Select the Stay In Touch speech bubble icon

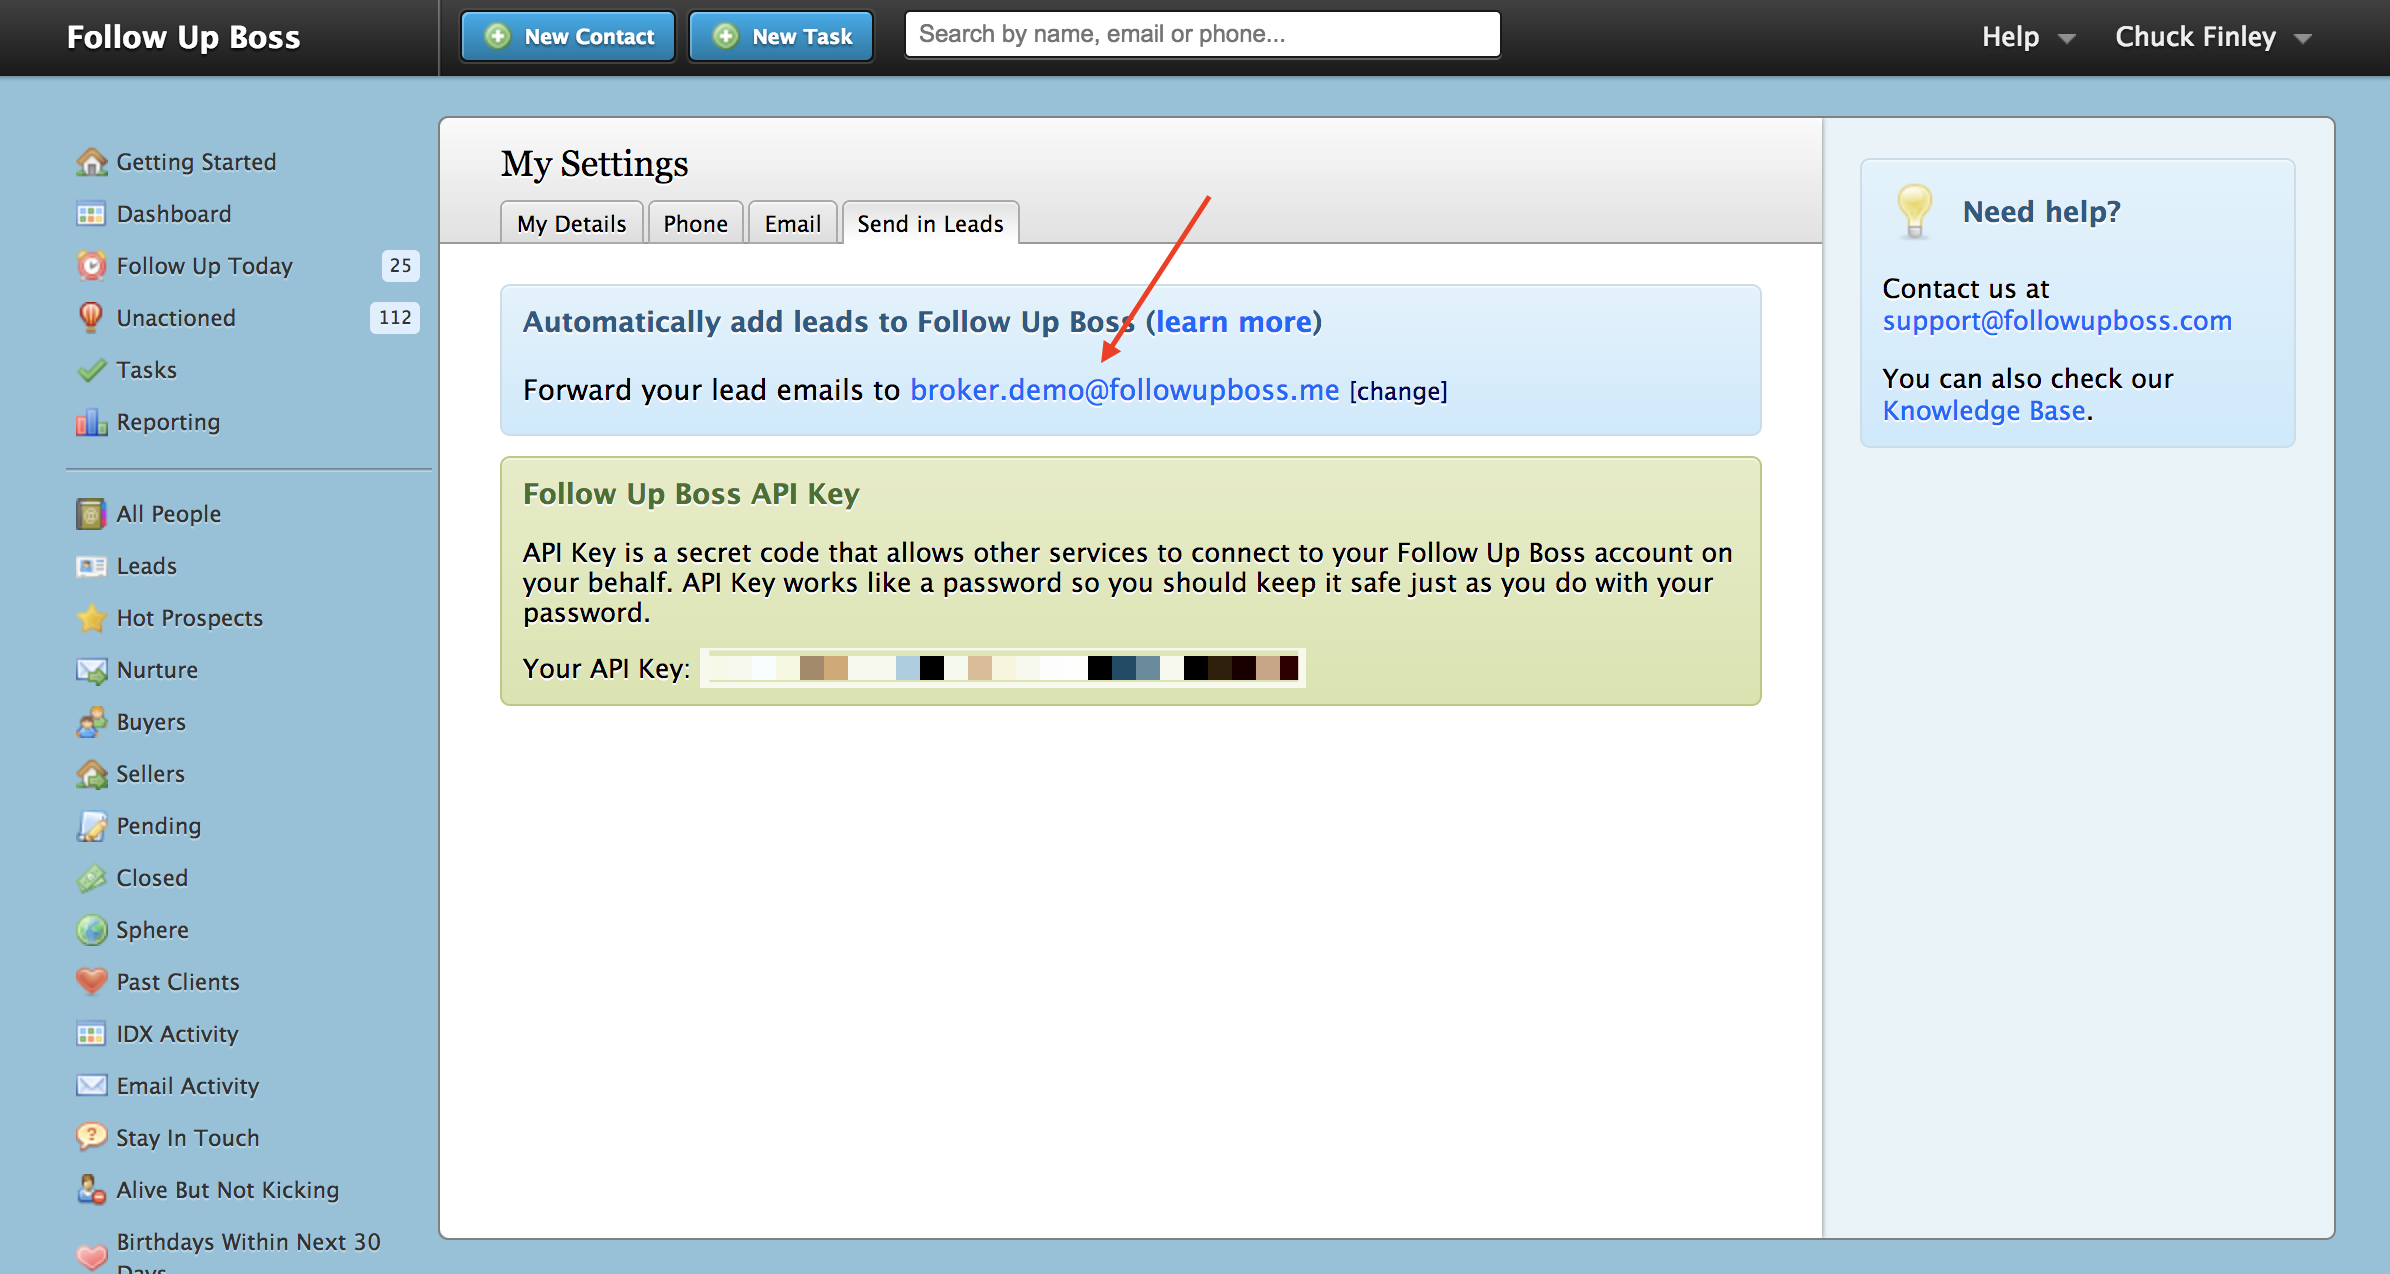91,1137
